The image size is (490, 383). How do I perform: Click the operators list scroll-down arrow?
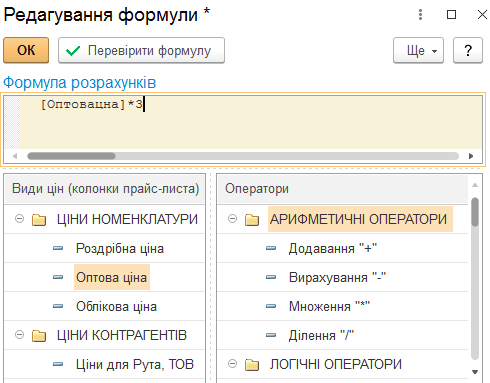click(475, 372)
